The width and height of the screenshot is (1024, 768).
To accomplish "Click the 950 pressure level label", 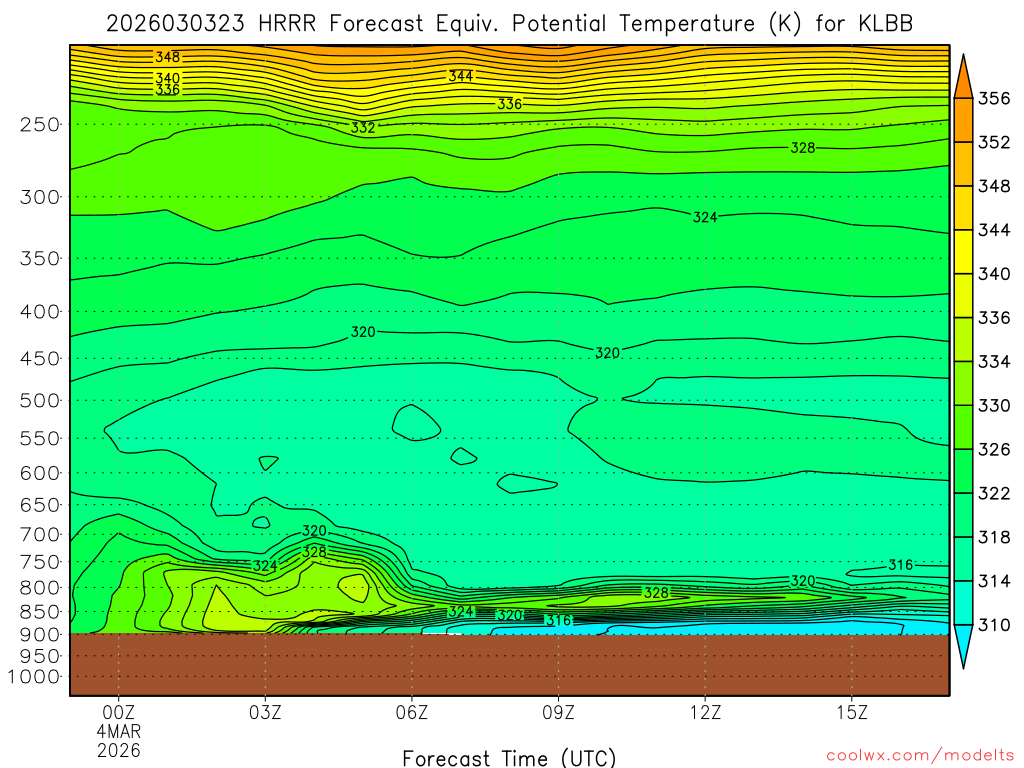I will 40,656.
